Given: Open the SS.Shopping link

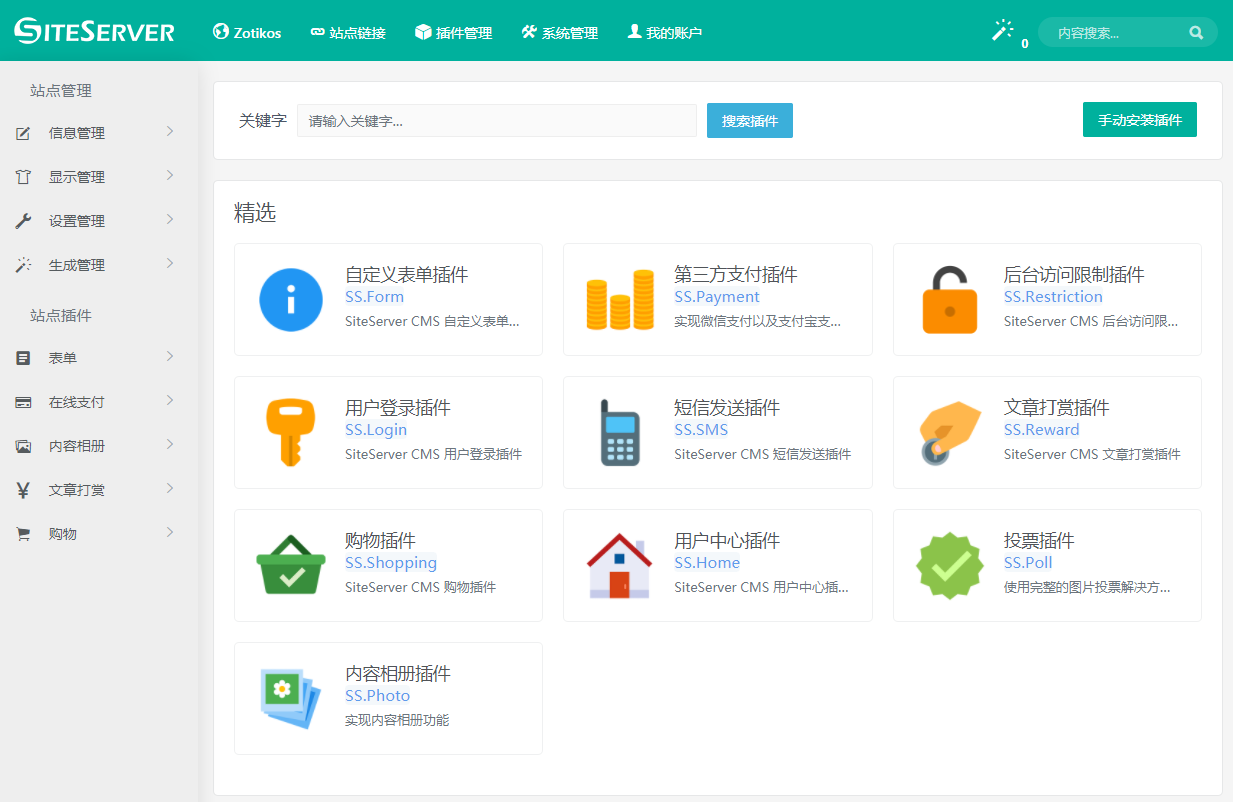Looking at the screenshot, I should (x=391, y=563).
